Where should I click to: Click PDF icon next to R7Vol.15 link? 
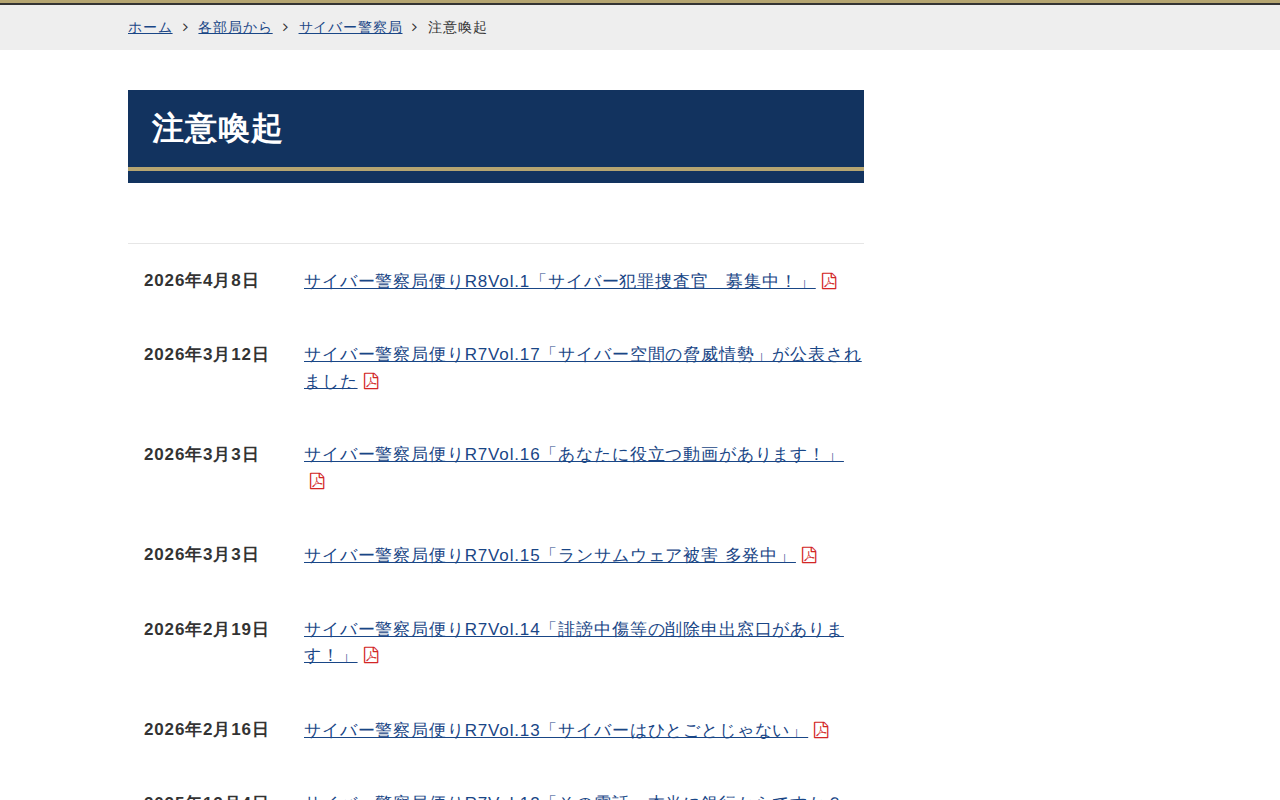coord(809,555)
